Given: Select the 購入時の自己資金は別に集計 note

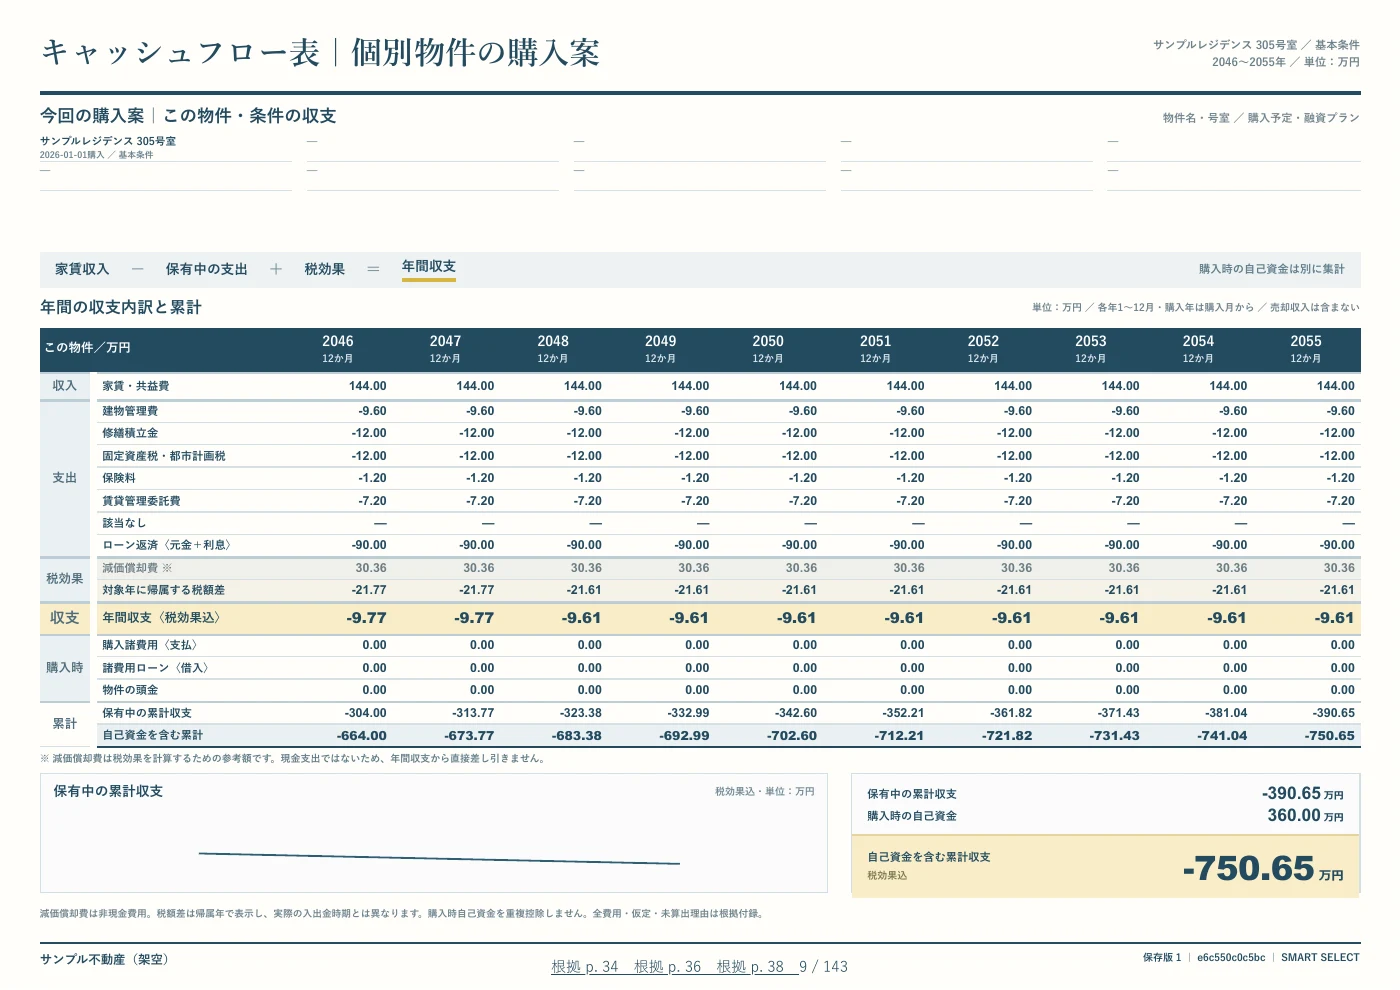Looking at the screenshot, I should (1272, 269).
